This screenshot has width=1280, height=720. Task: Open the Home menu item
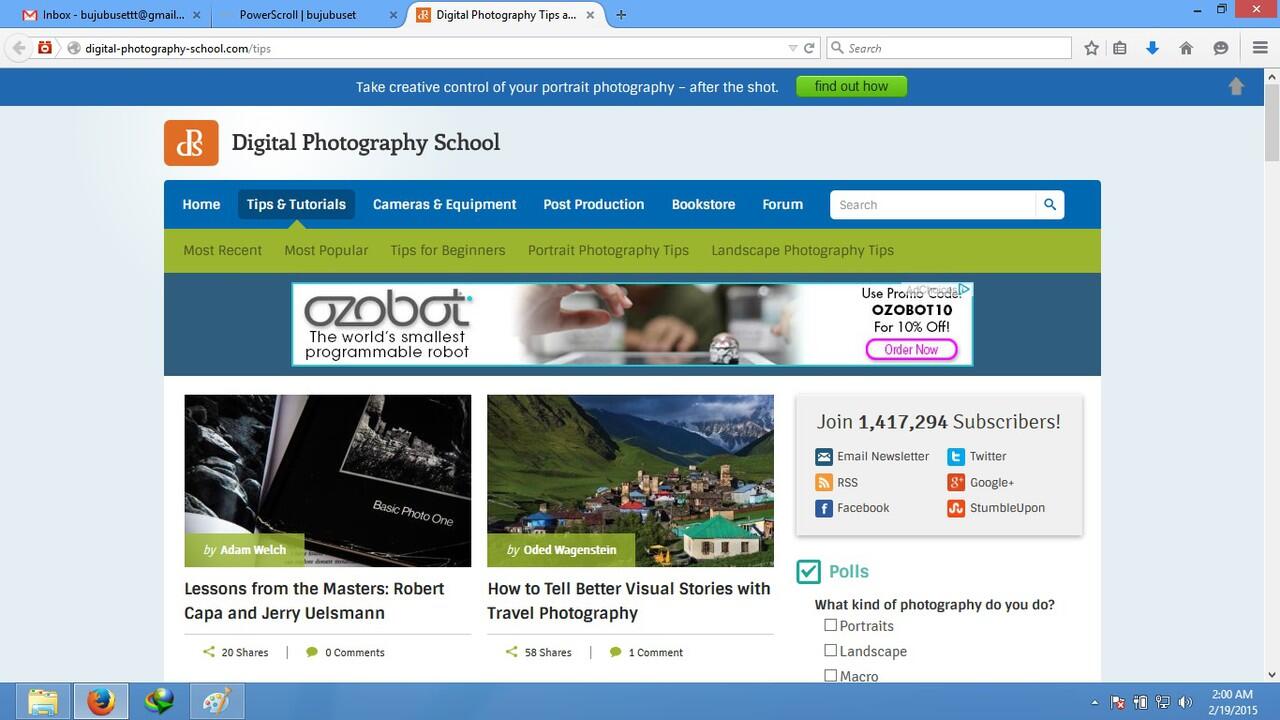[201, 204]
